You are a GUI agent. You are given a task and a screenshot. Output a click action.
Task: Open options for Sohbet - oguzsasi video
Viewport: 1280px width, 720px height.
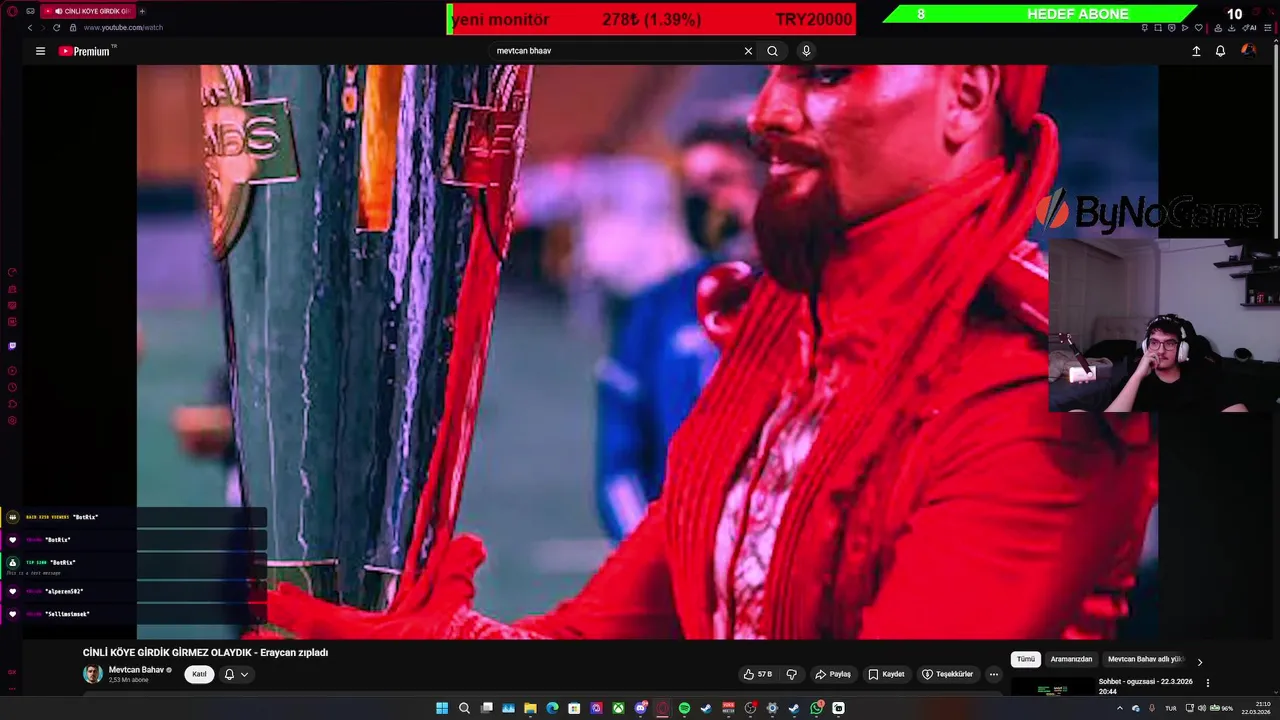(1207, 683)
